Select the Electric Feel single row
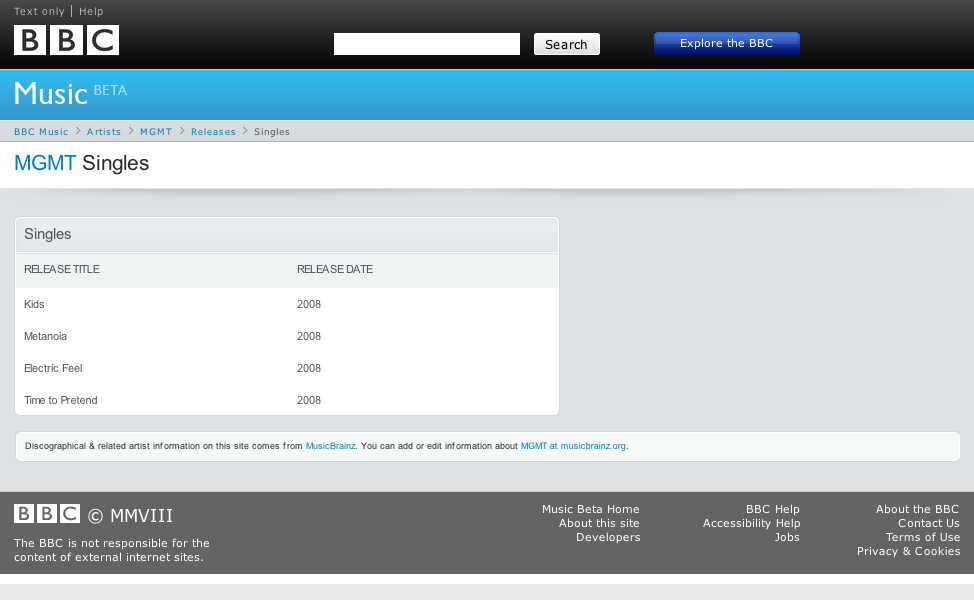Screen dimensions: 974x606 click(287, 368)
